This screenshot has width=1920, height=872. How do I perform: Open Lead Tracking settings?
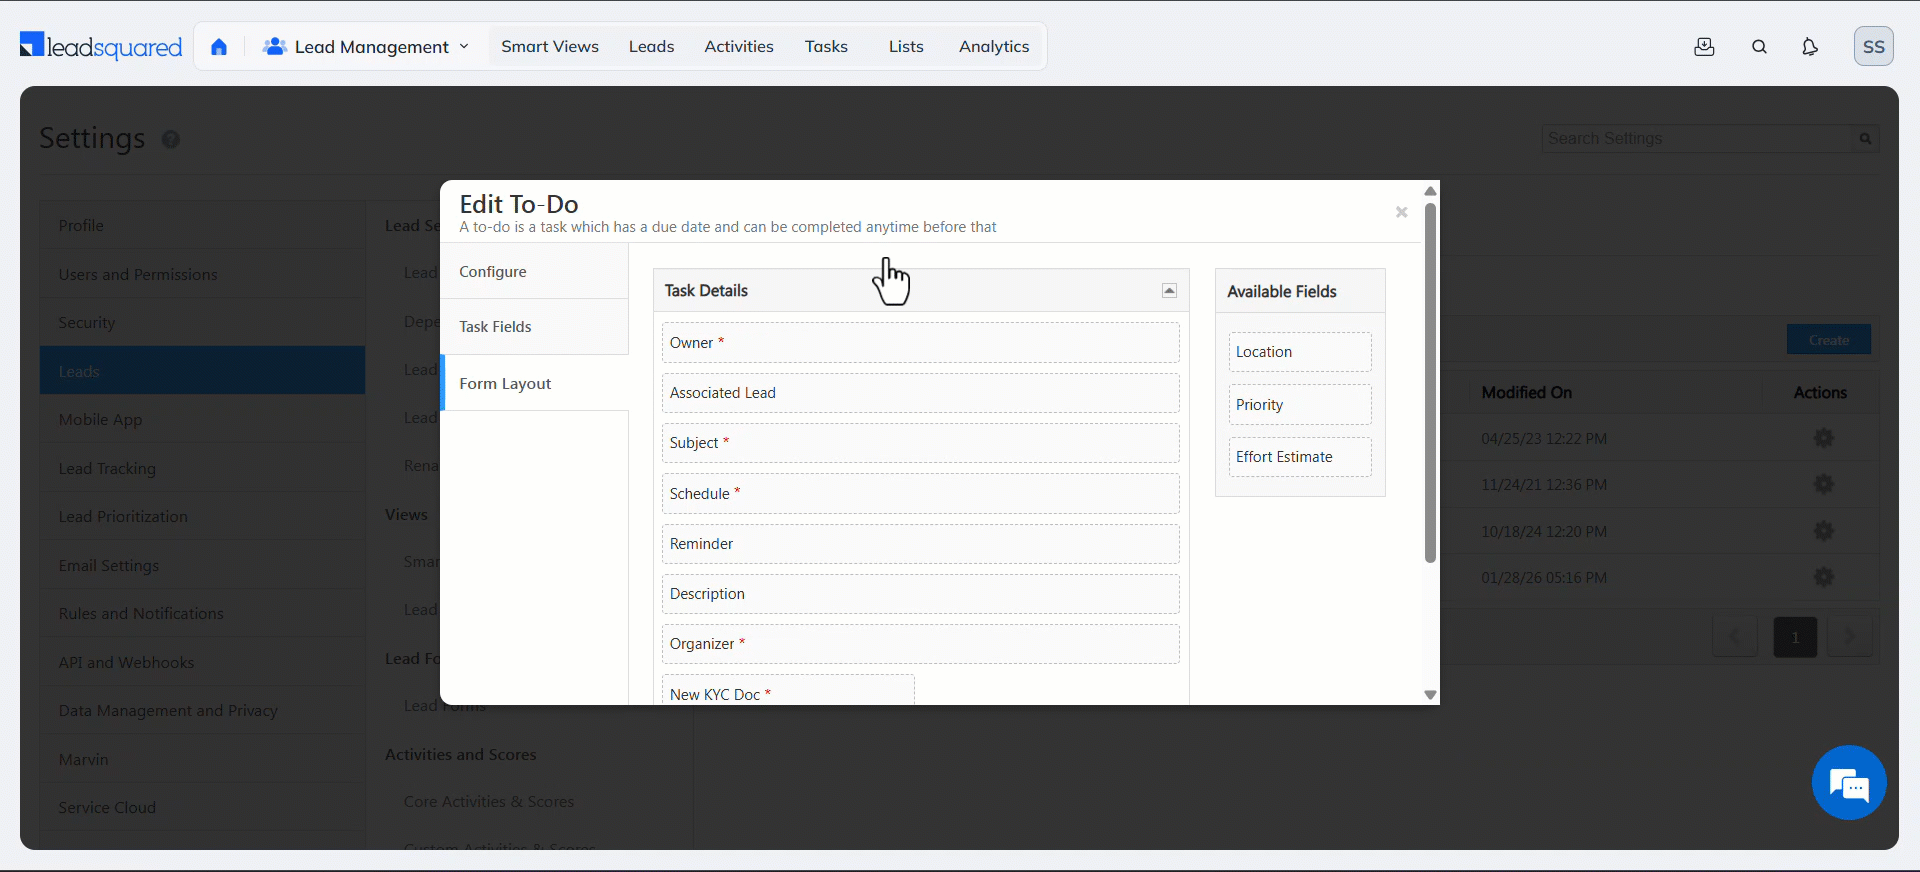coord(202,468)
